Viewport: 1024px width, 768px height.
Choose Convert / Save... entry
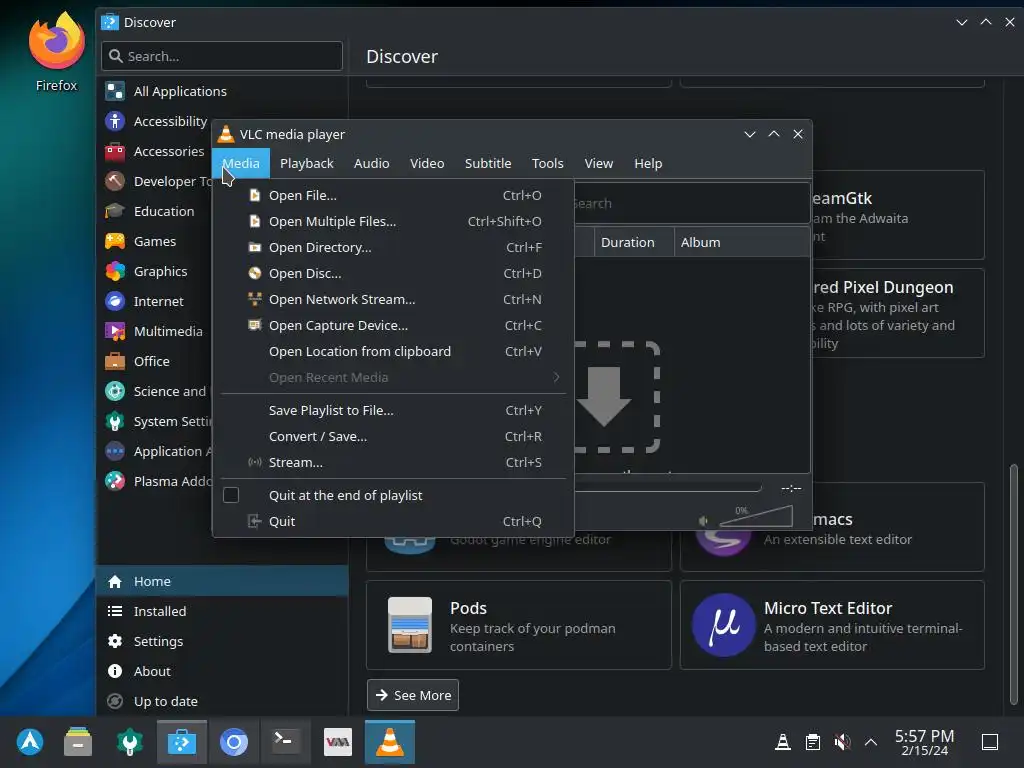click(x=394, y=436)
